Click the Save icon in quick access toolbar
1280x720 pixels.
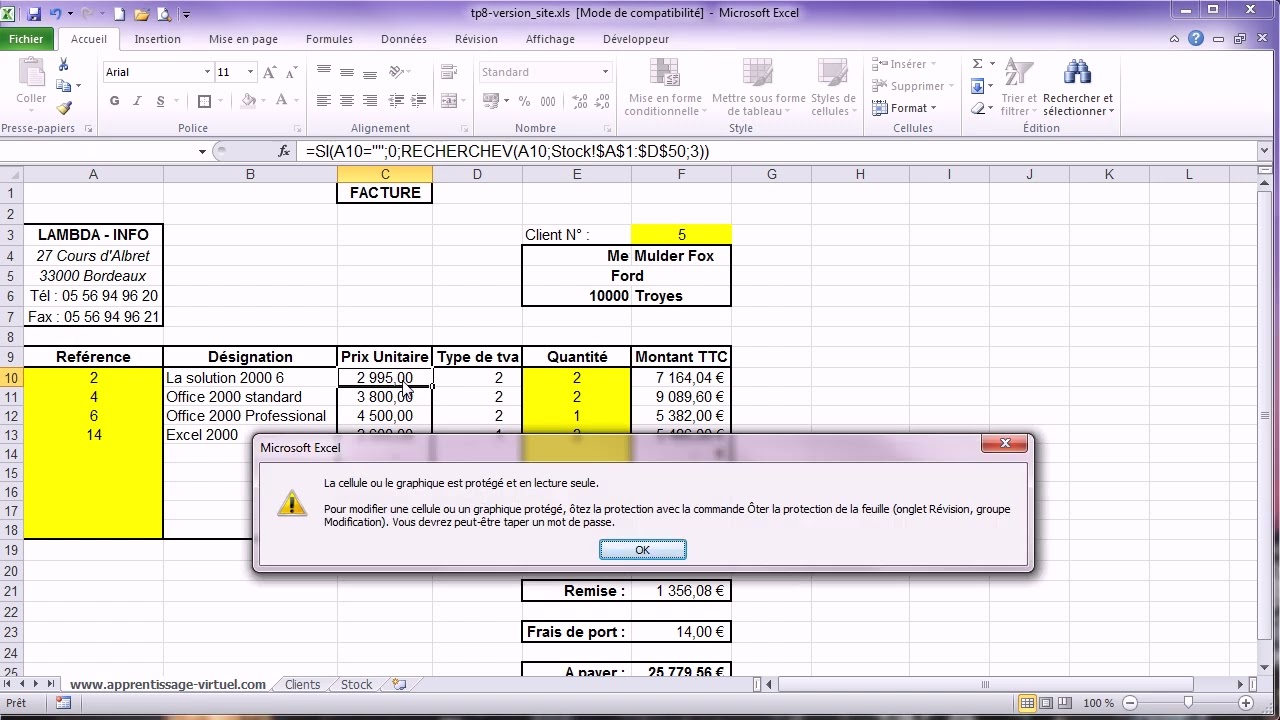34,14
